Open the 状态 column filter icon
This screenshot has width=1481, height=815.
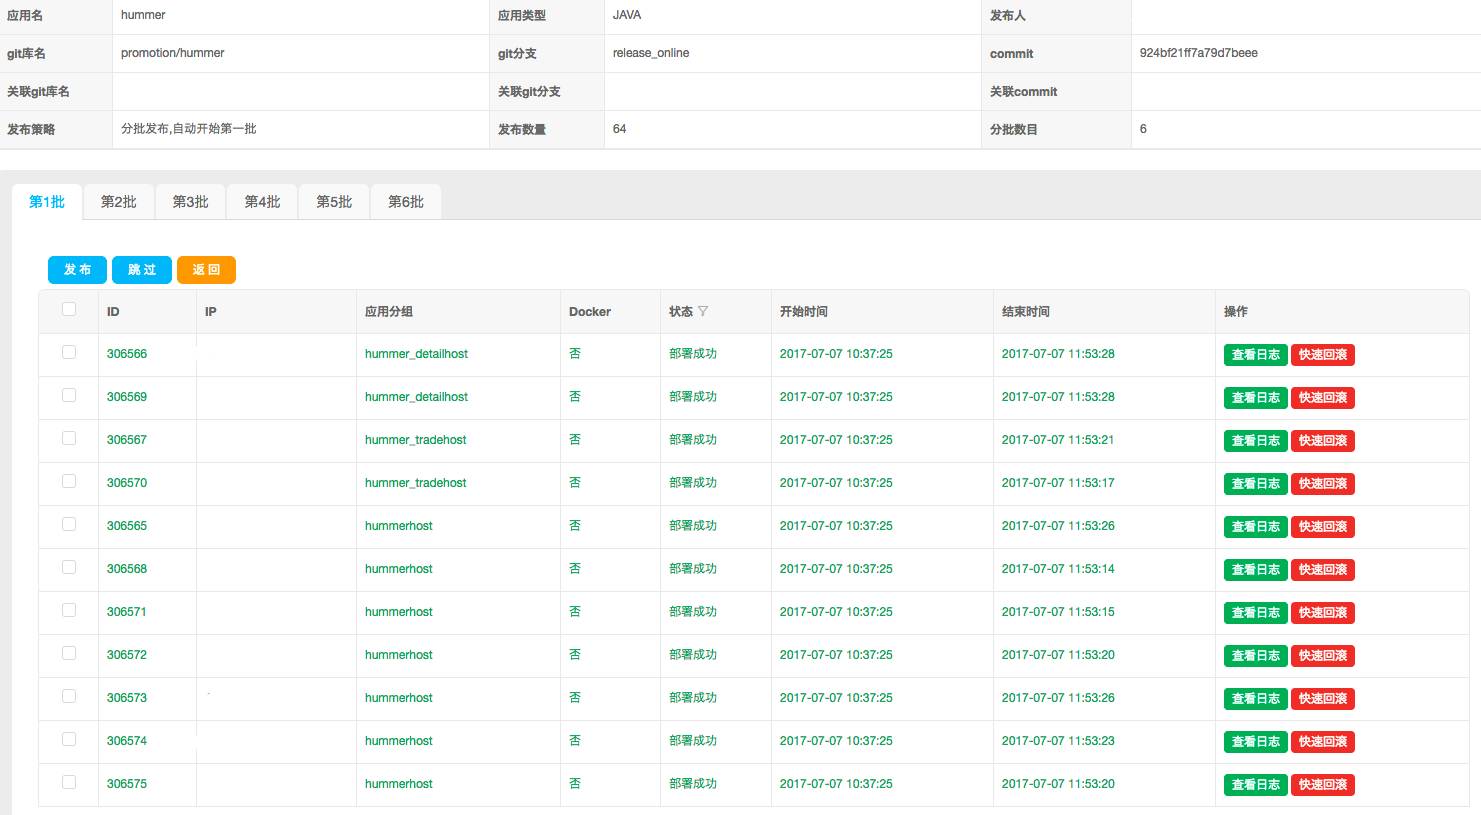click(703, 311)
